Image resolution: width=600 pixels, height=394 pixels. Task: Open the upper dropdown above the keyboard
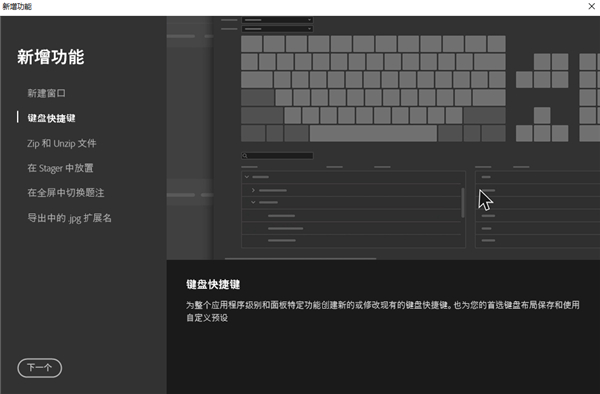[x=277, y=20]
